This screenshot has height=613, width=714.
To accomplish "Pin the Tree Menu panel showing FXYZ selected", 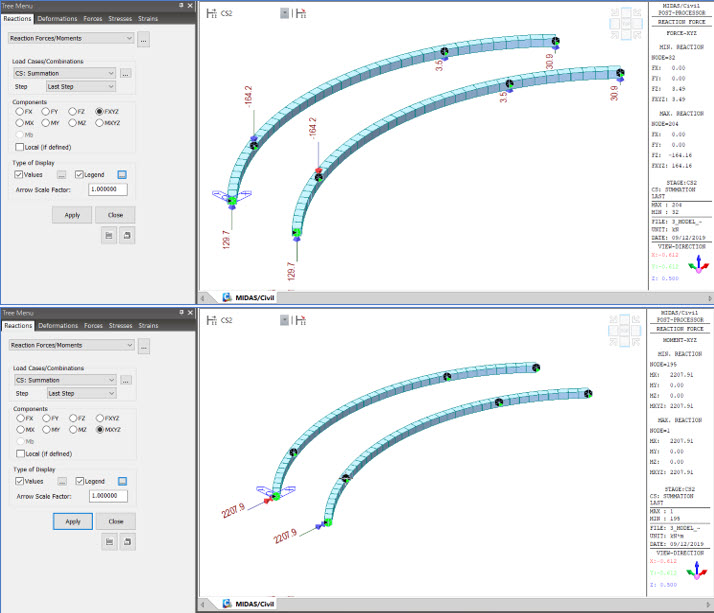I will 182,5.
